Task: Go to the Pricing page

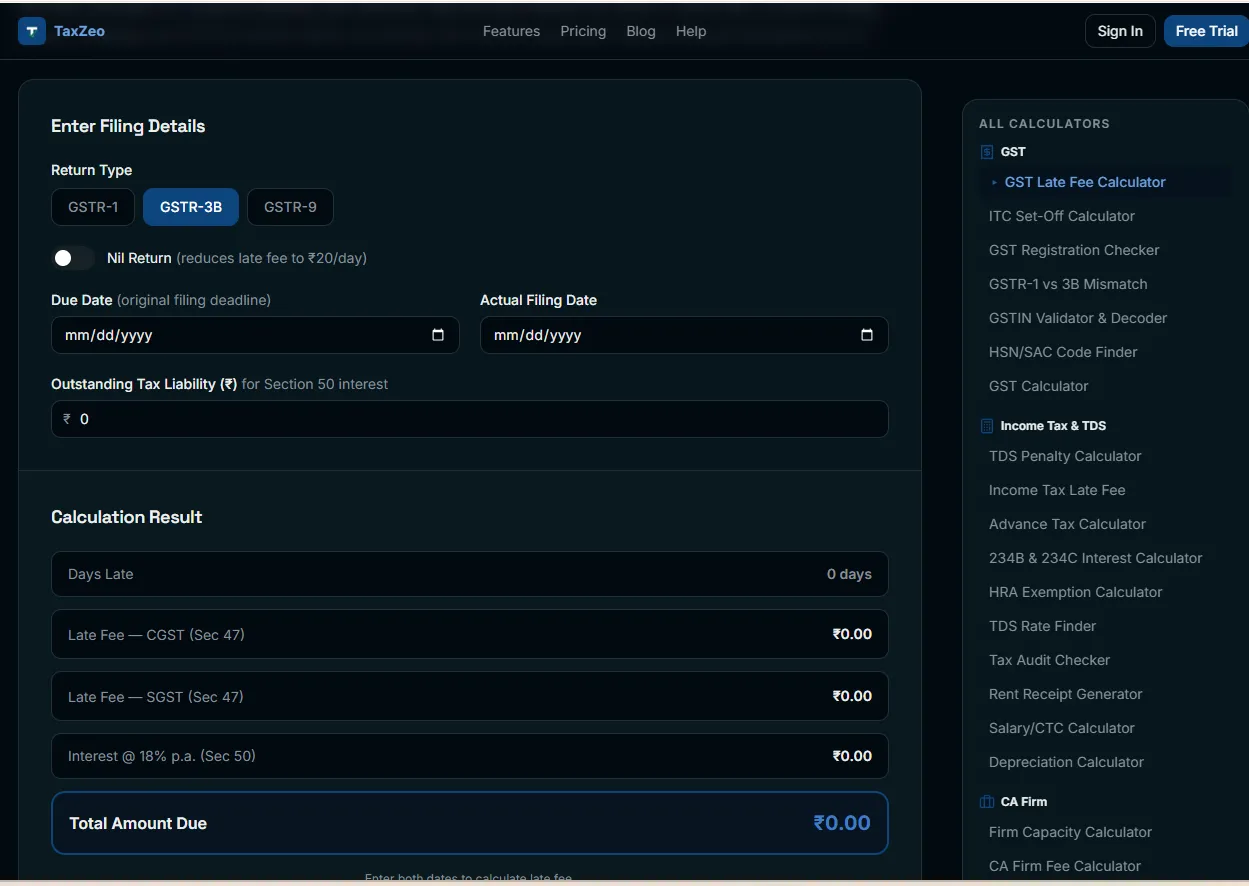Action: pyautogui.click(x=583, y=31)
